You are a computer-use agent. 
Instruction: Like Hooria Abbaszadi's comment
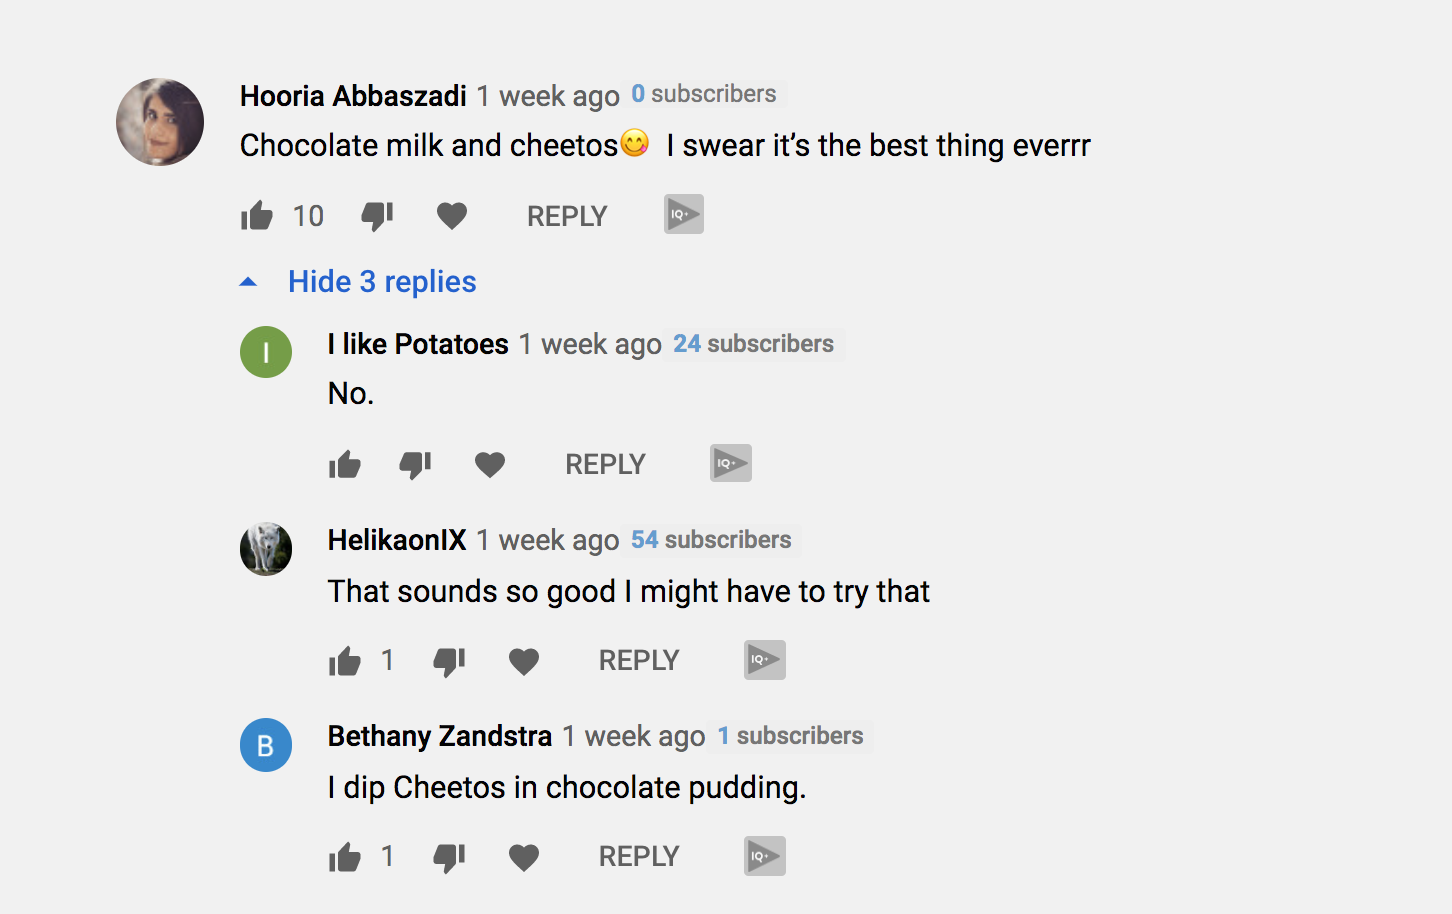point(257,216)
